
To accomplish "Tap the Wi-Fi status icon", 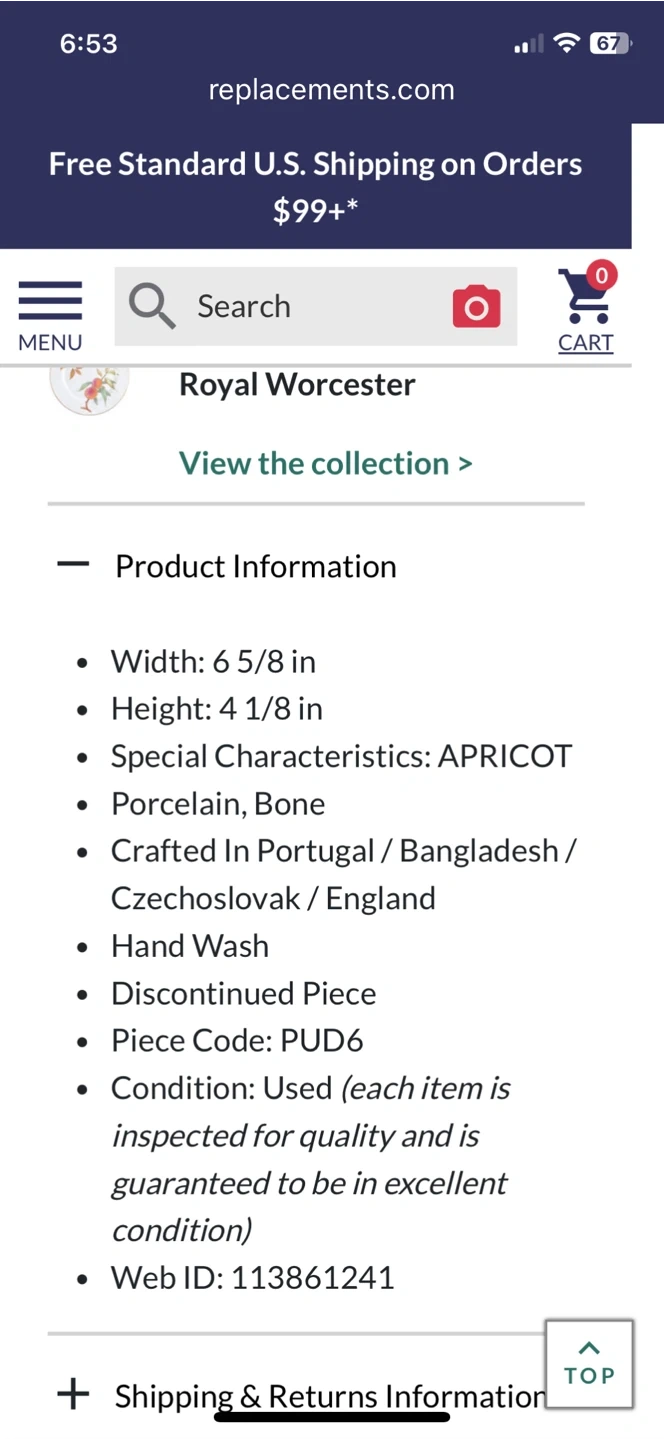I will tap(567, 43).
